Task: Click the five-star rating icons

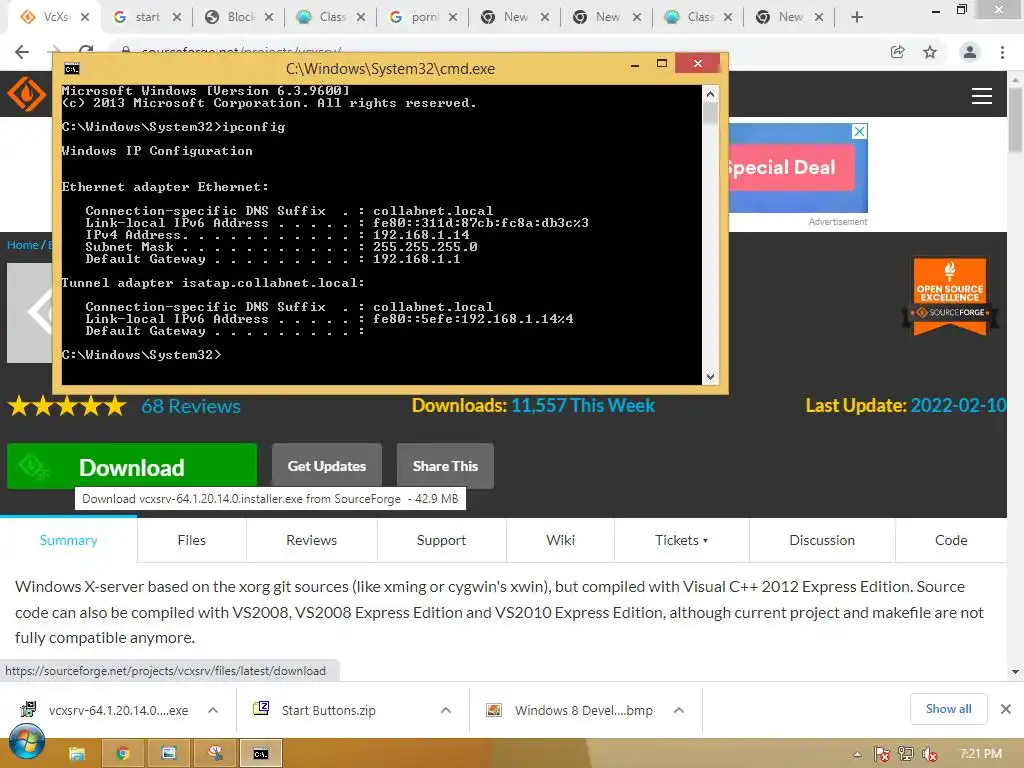Action: click(67, 406)
